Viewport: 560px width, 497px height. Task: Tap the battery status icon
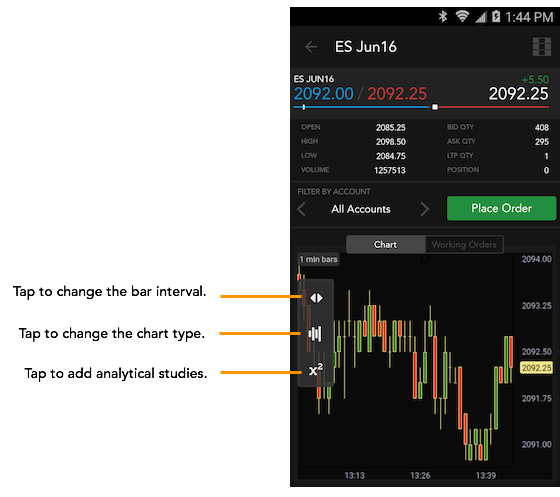(x=496, y=16)
